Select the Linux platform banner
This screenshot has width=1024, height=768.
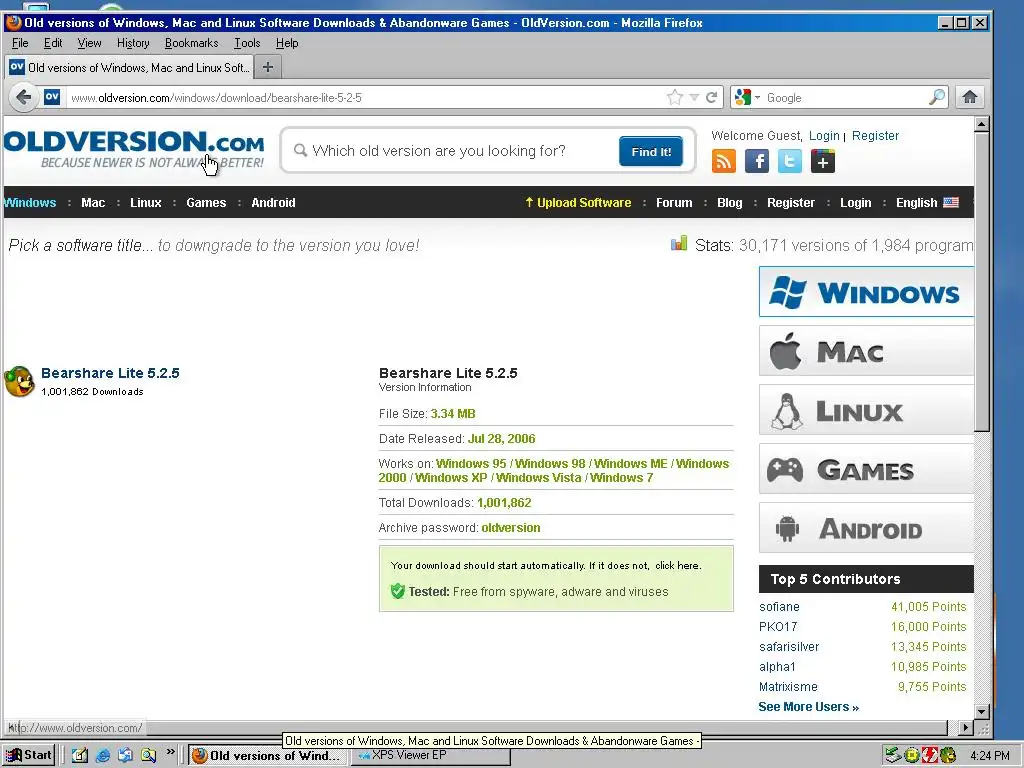866,410
